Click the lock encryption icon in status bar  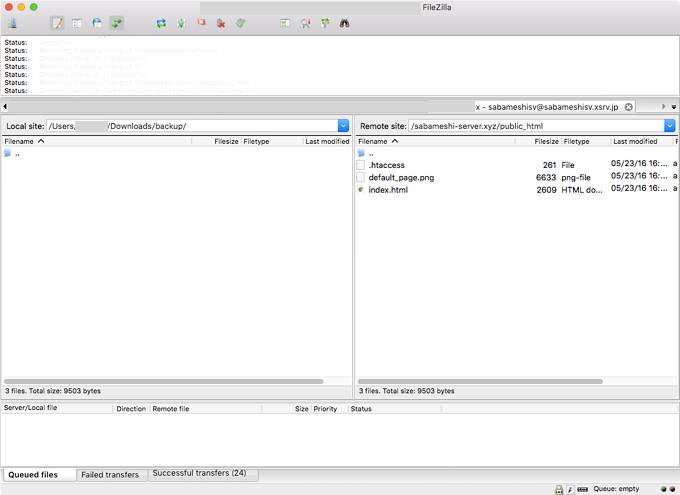pos(559,490)
